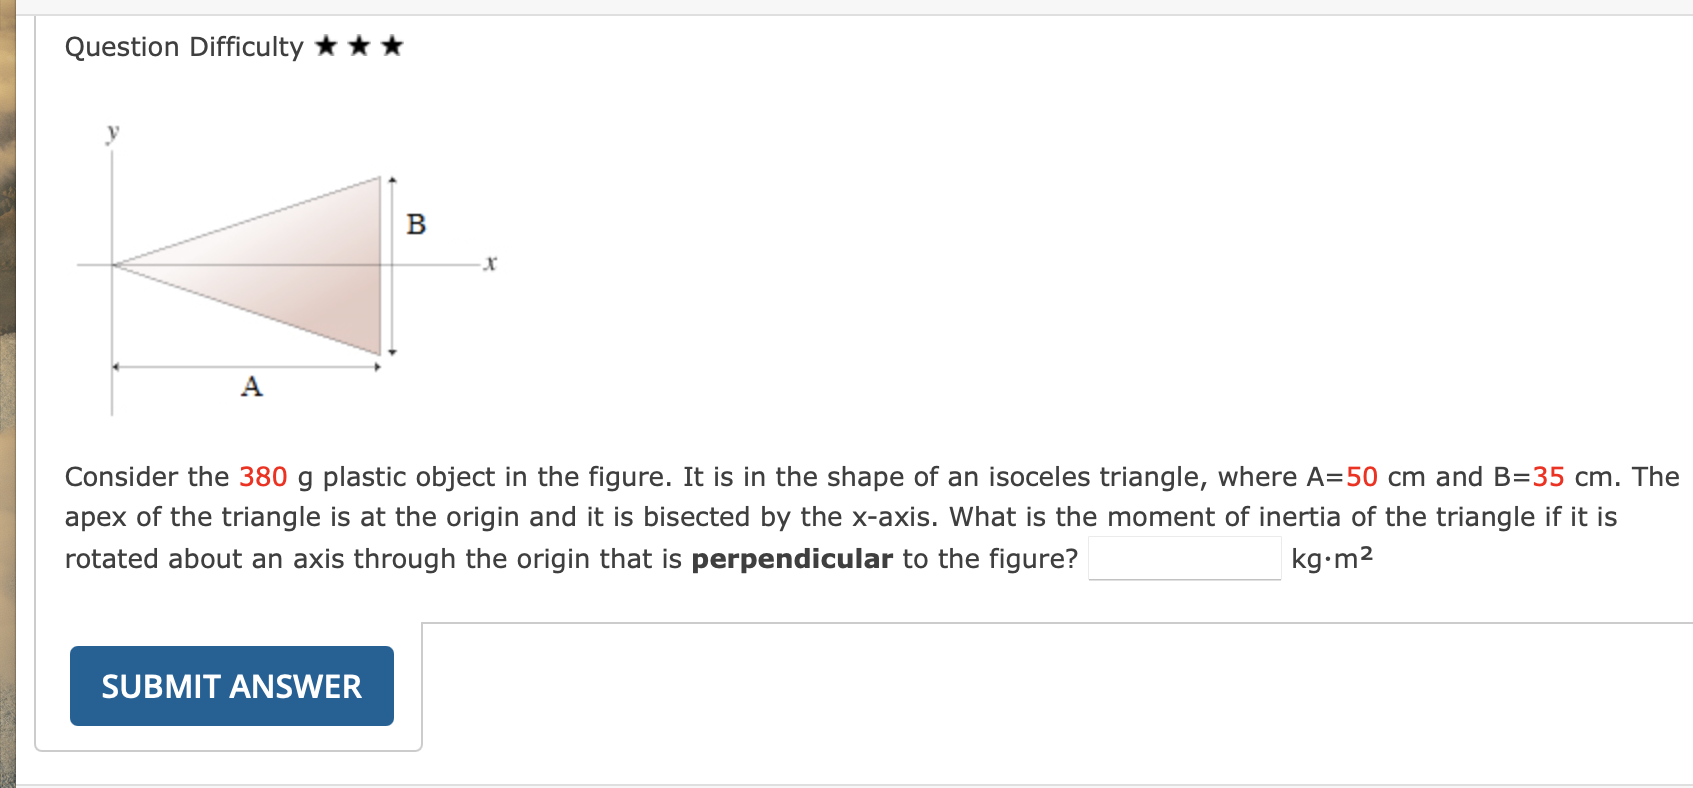Click the x-axis label in the figure
The height and width of the screenshot is (788, 1693).
(489, 263)
